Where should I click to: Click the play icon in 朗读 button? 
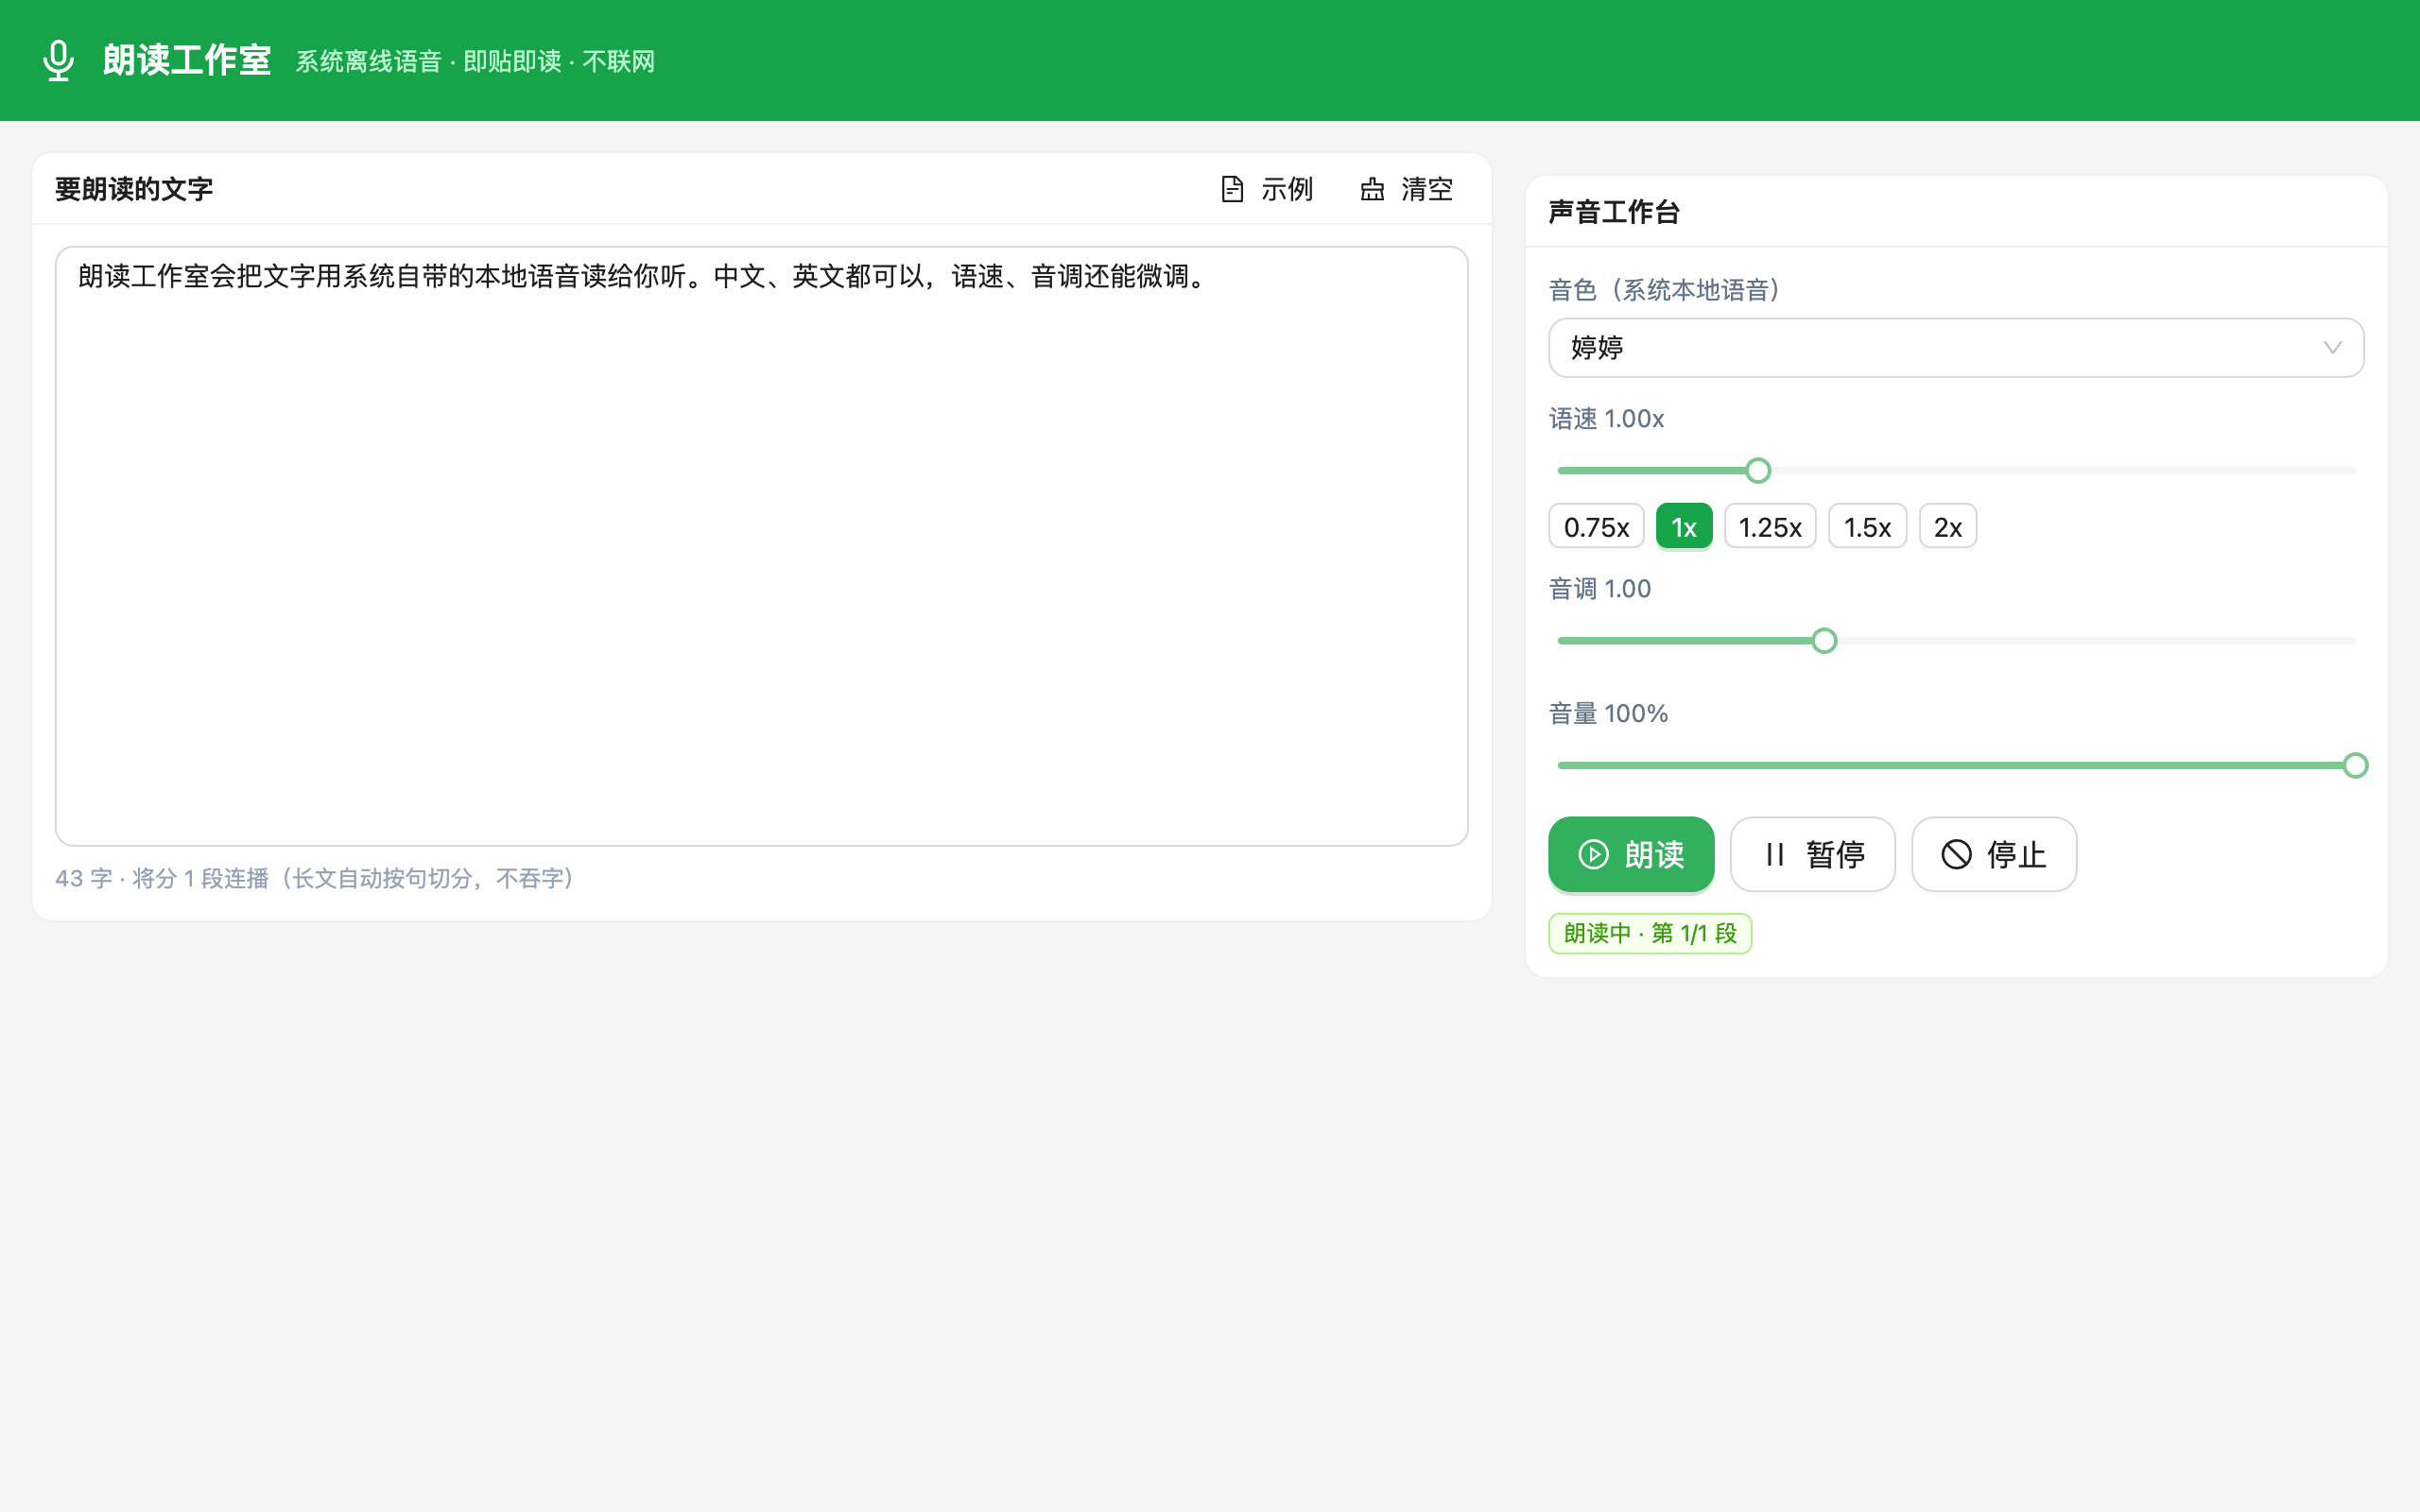(x=1593, y=854)
